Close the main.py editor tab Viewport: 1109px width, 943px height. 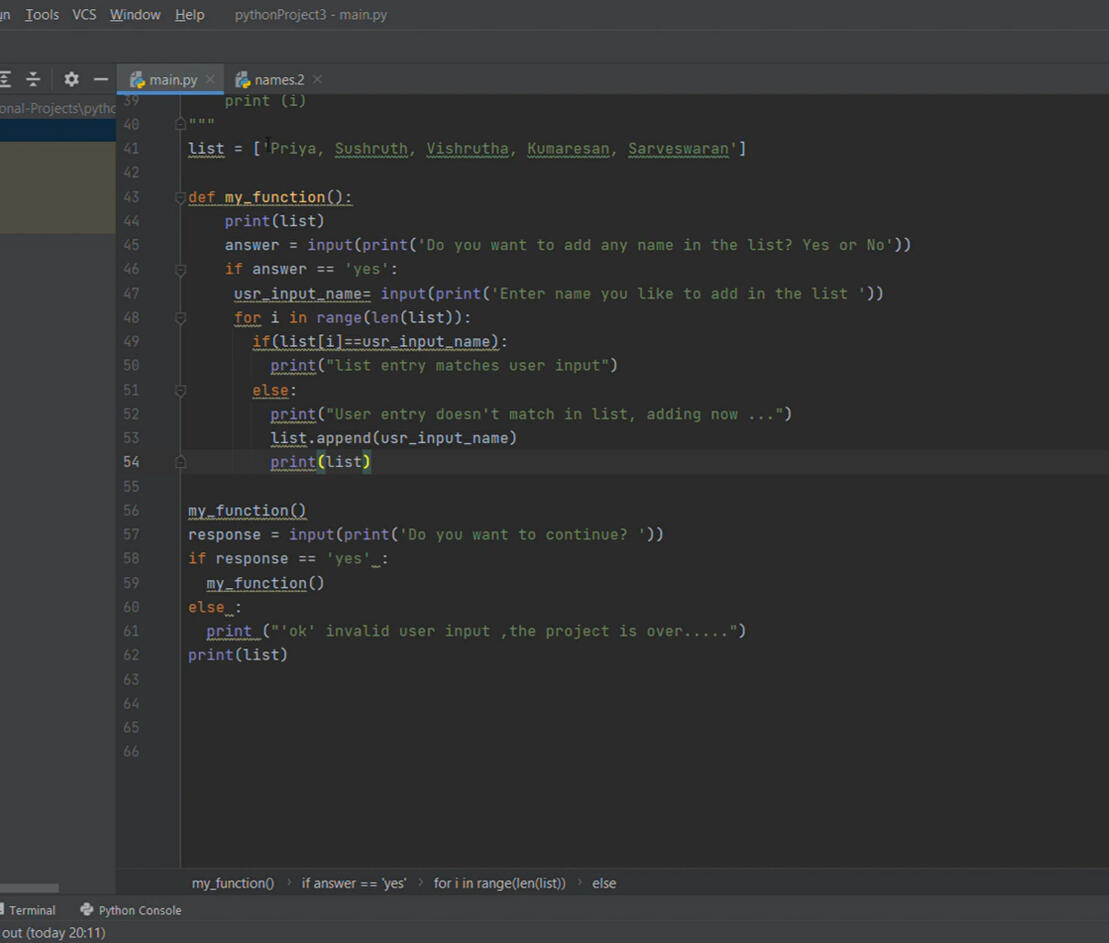[x=210, y=79]
